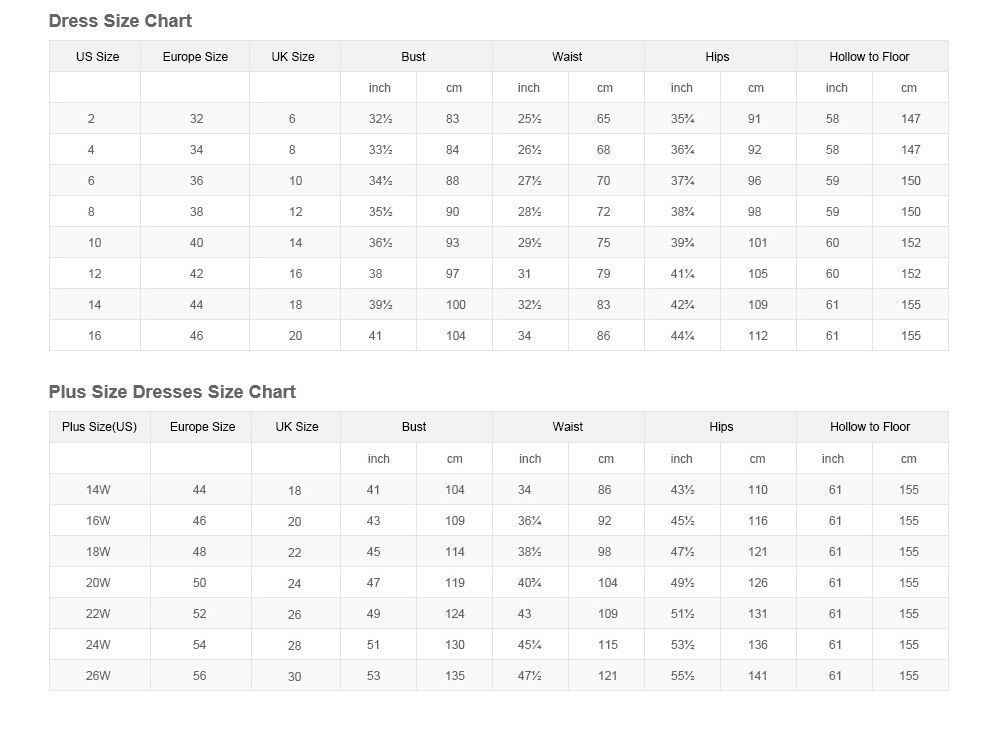The width and height of the screenshot is (983, 739).
Task: Click the 135 bust cm value
Action: click(454, 676)
